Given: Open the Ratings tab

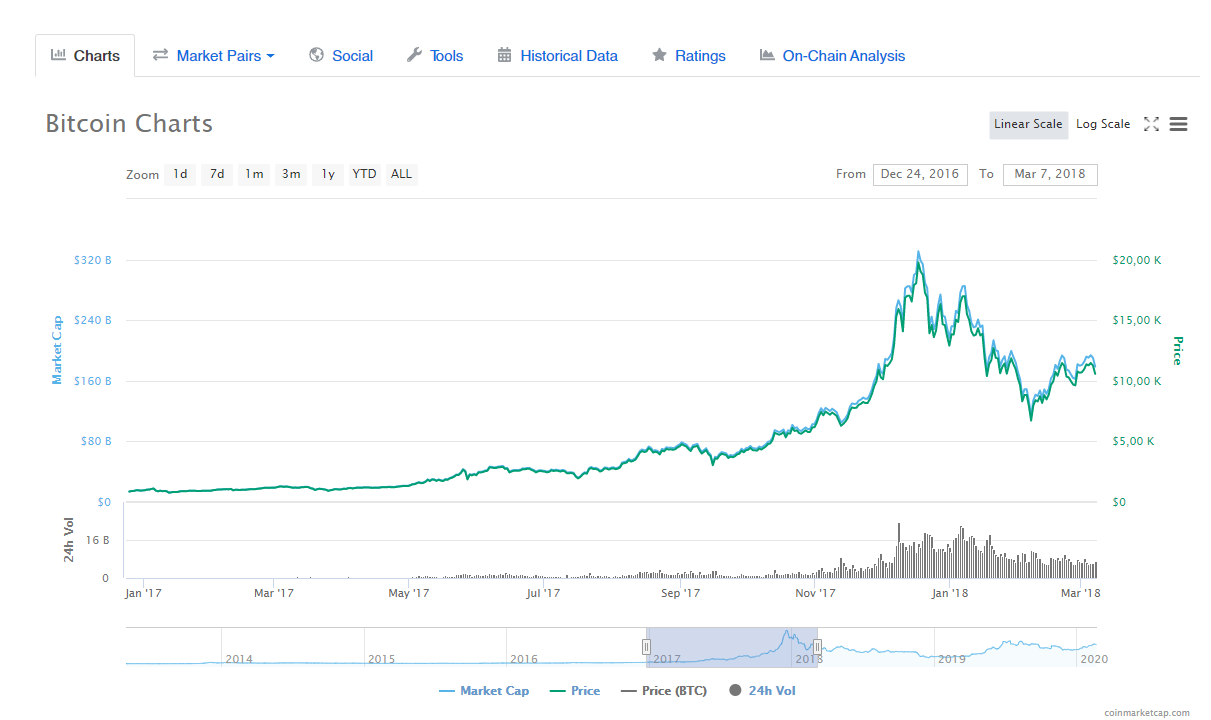Looking at the screenshot, I should [x=689, y=56].
